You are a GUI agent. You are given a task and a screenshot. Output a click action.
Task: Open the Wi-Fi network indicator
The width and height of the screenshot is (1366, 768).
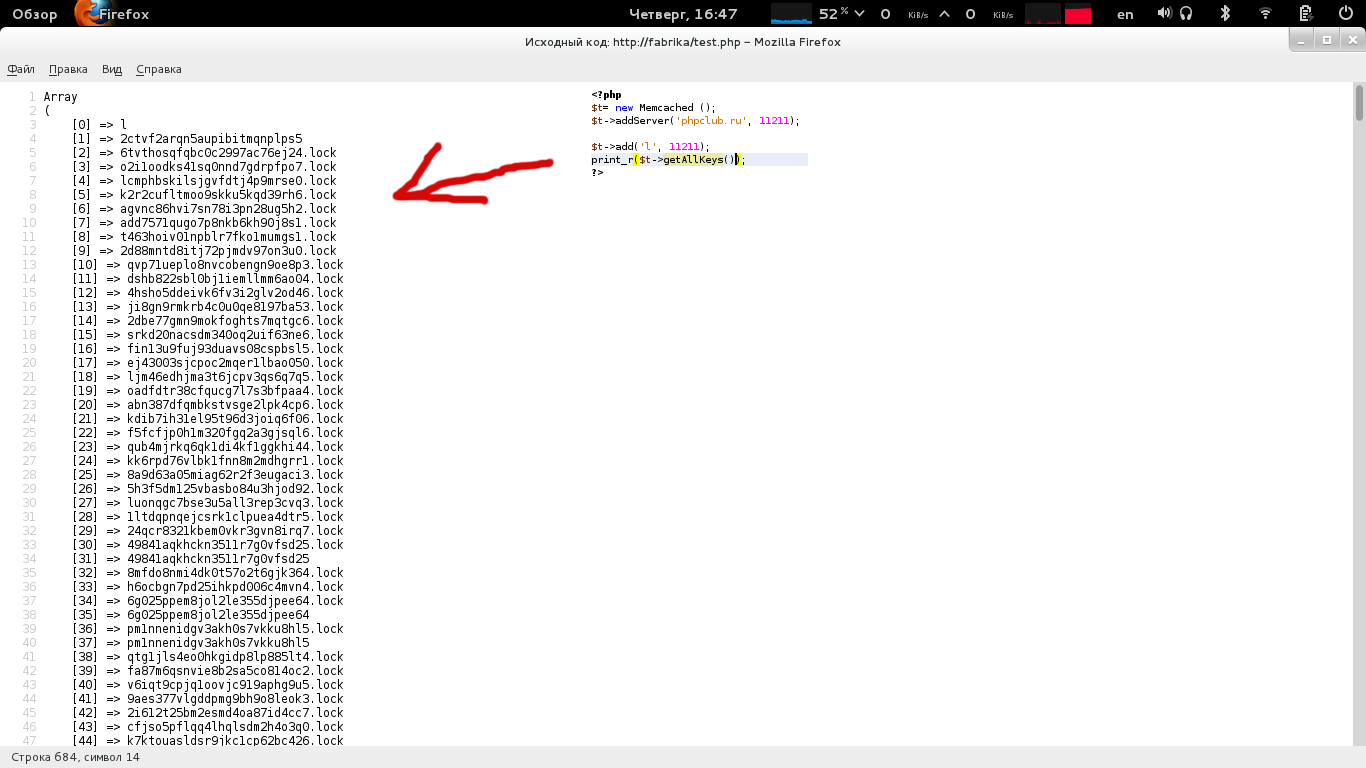(1265, 13)
